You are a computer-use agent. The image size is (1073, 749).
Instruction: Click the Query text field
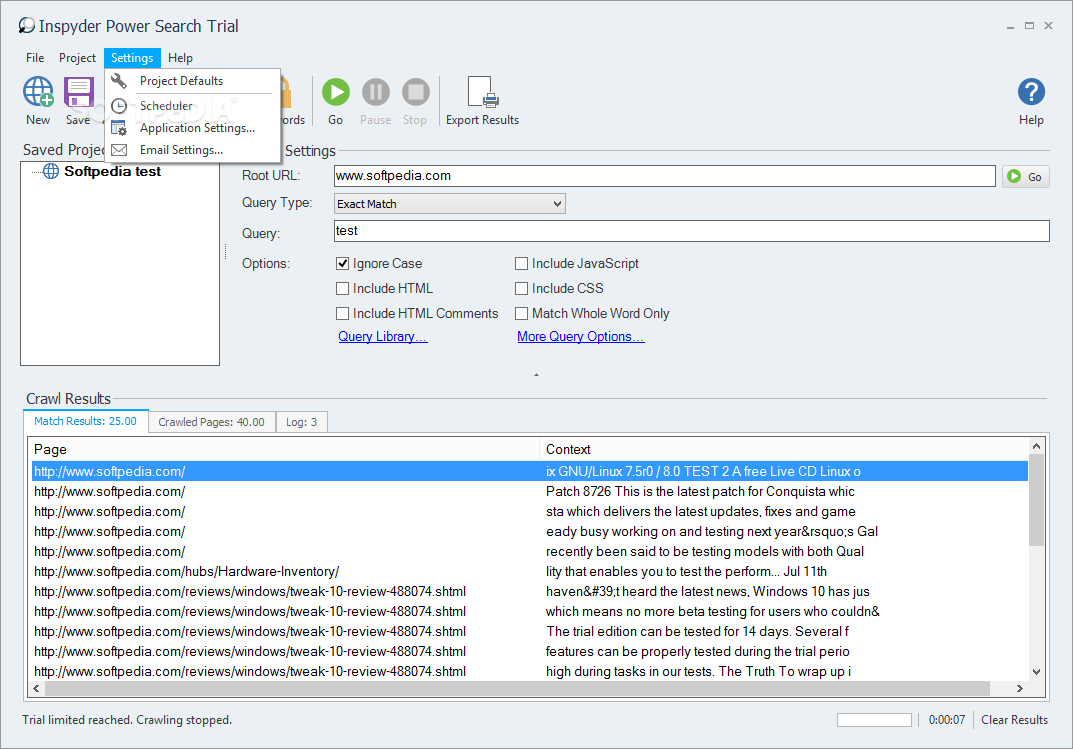[691, 231]
